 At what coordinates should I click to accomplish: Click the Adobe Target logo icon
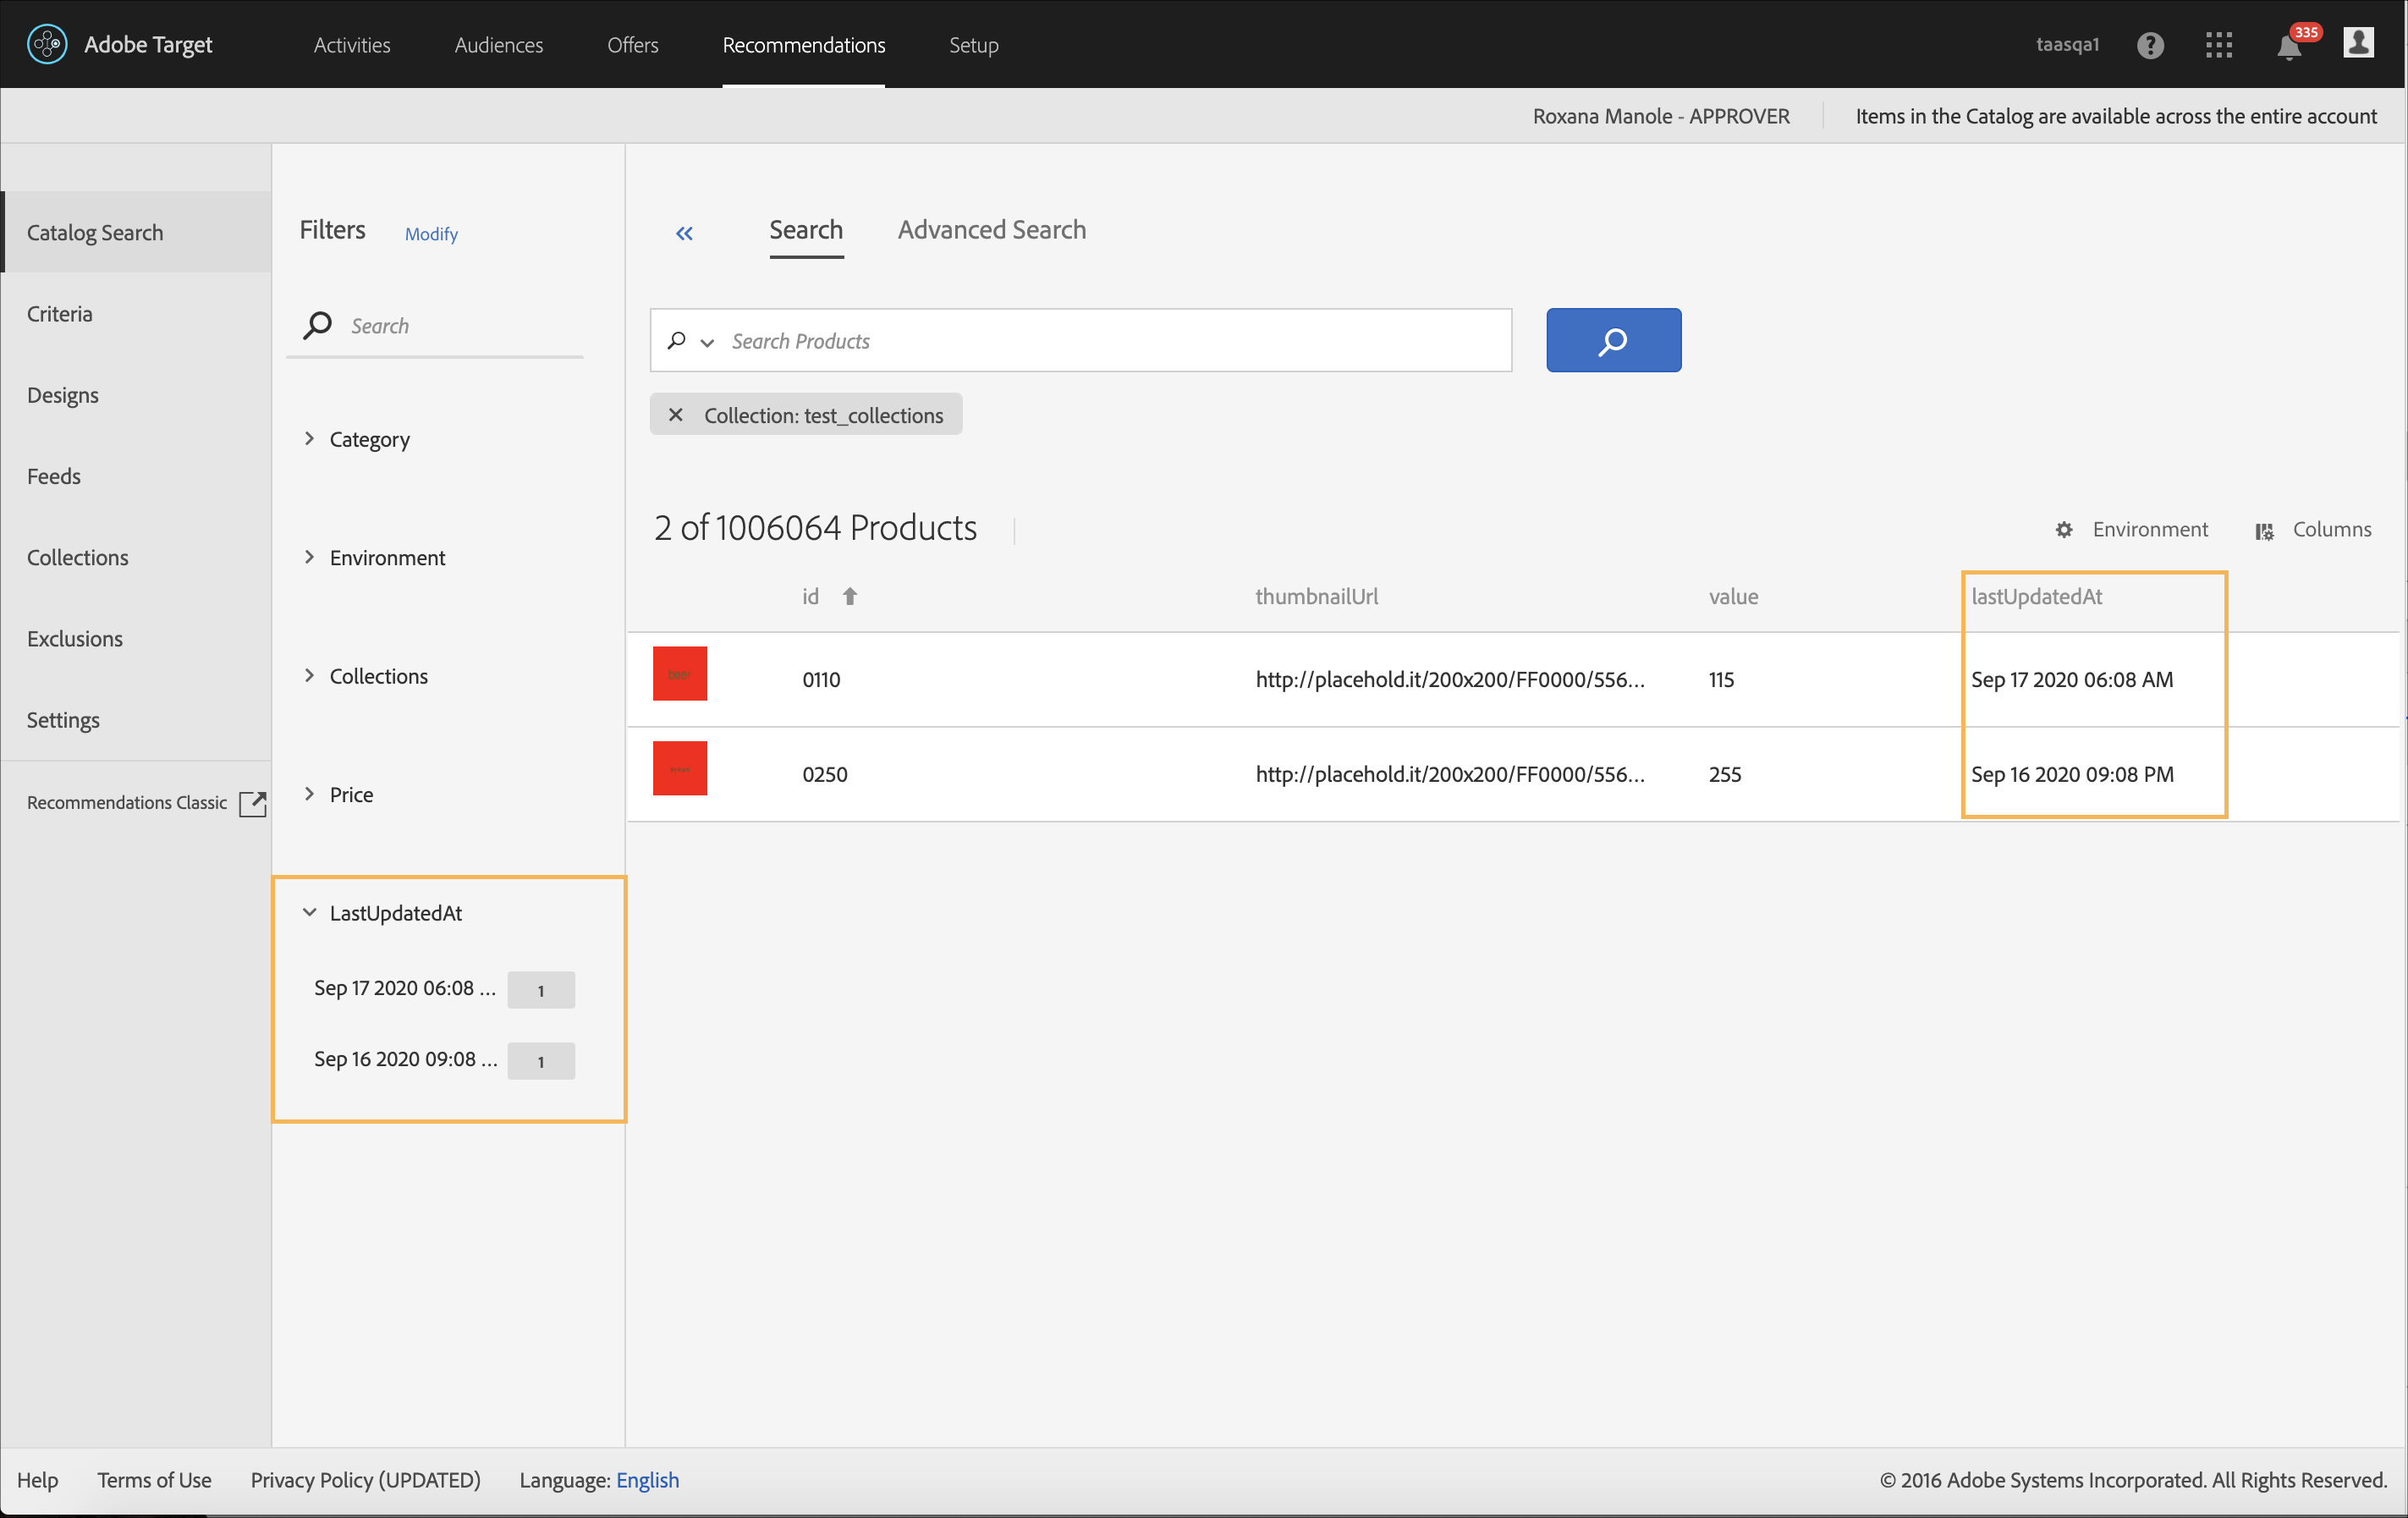coord(47,44)
